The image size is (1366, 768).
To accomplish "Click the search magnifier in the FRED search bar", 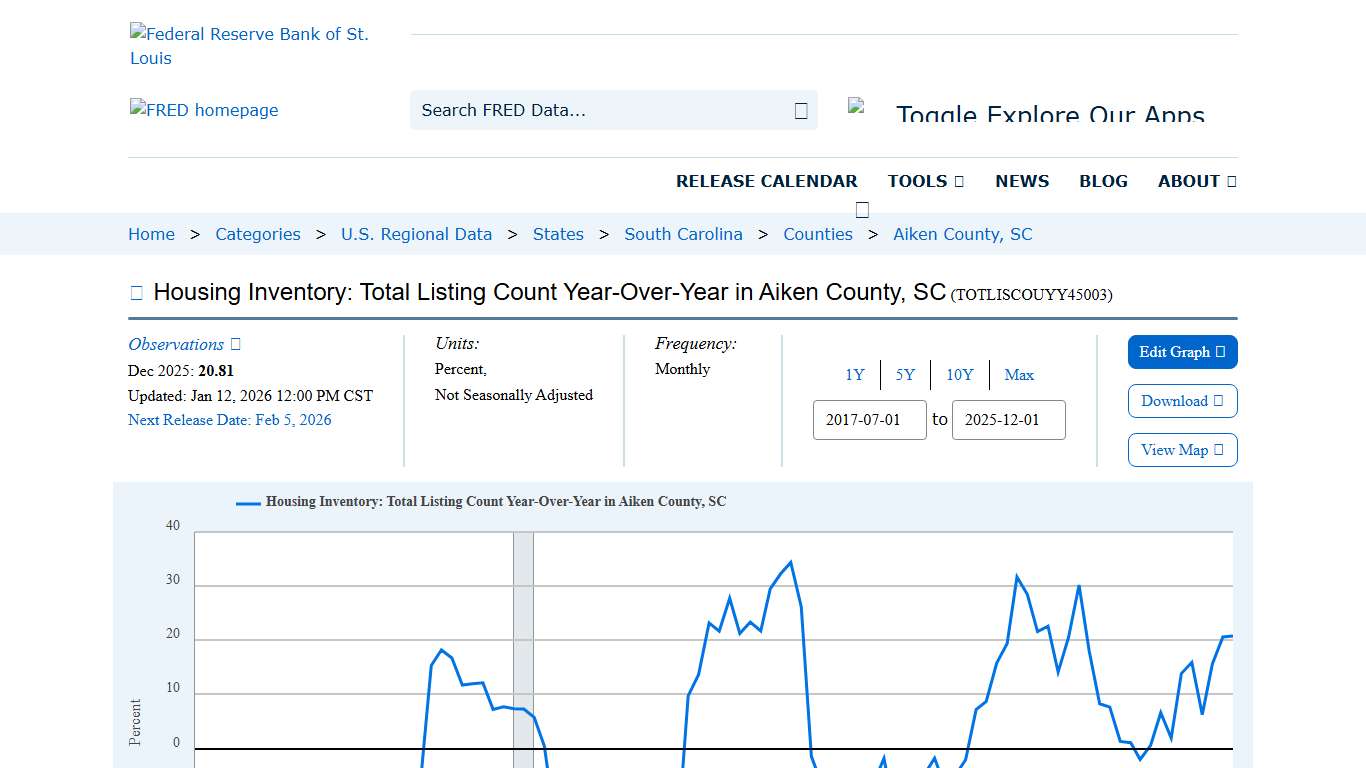I will (x=799, y=110).
